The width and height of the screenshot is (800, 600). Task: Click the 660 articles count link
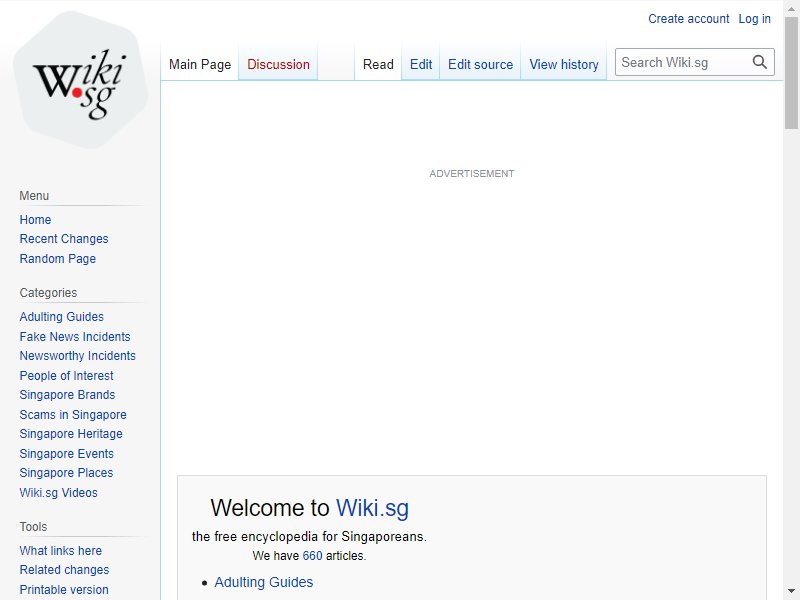(312, 556)
